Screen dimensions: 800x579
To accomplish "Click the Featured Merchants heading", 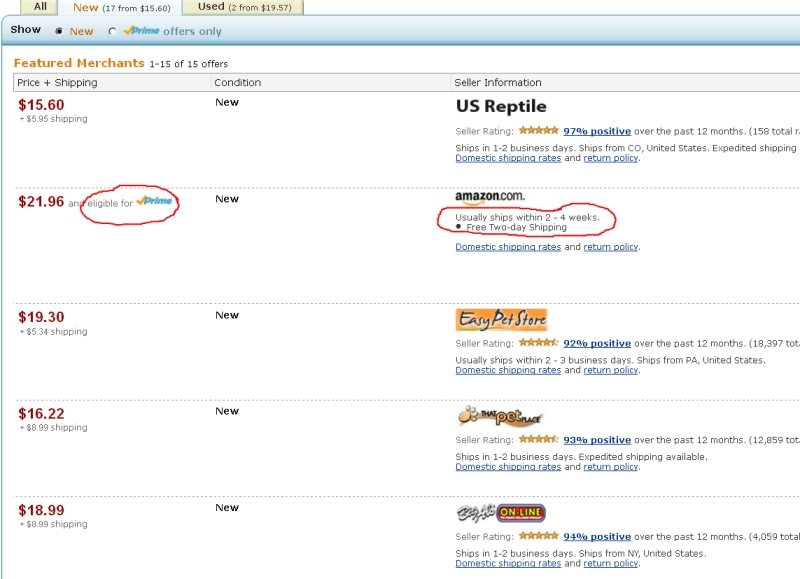I will pyautogui.click(x=79, y=63).
